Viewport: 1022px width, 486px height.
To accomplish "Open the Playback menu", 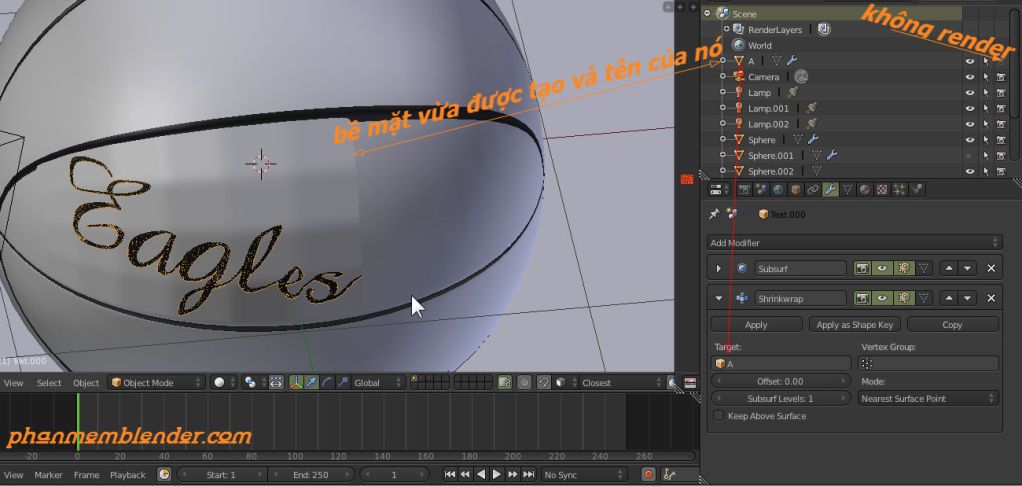I will [128, 475].
